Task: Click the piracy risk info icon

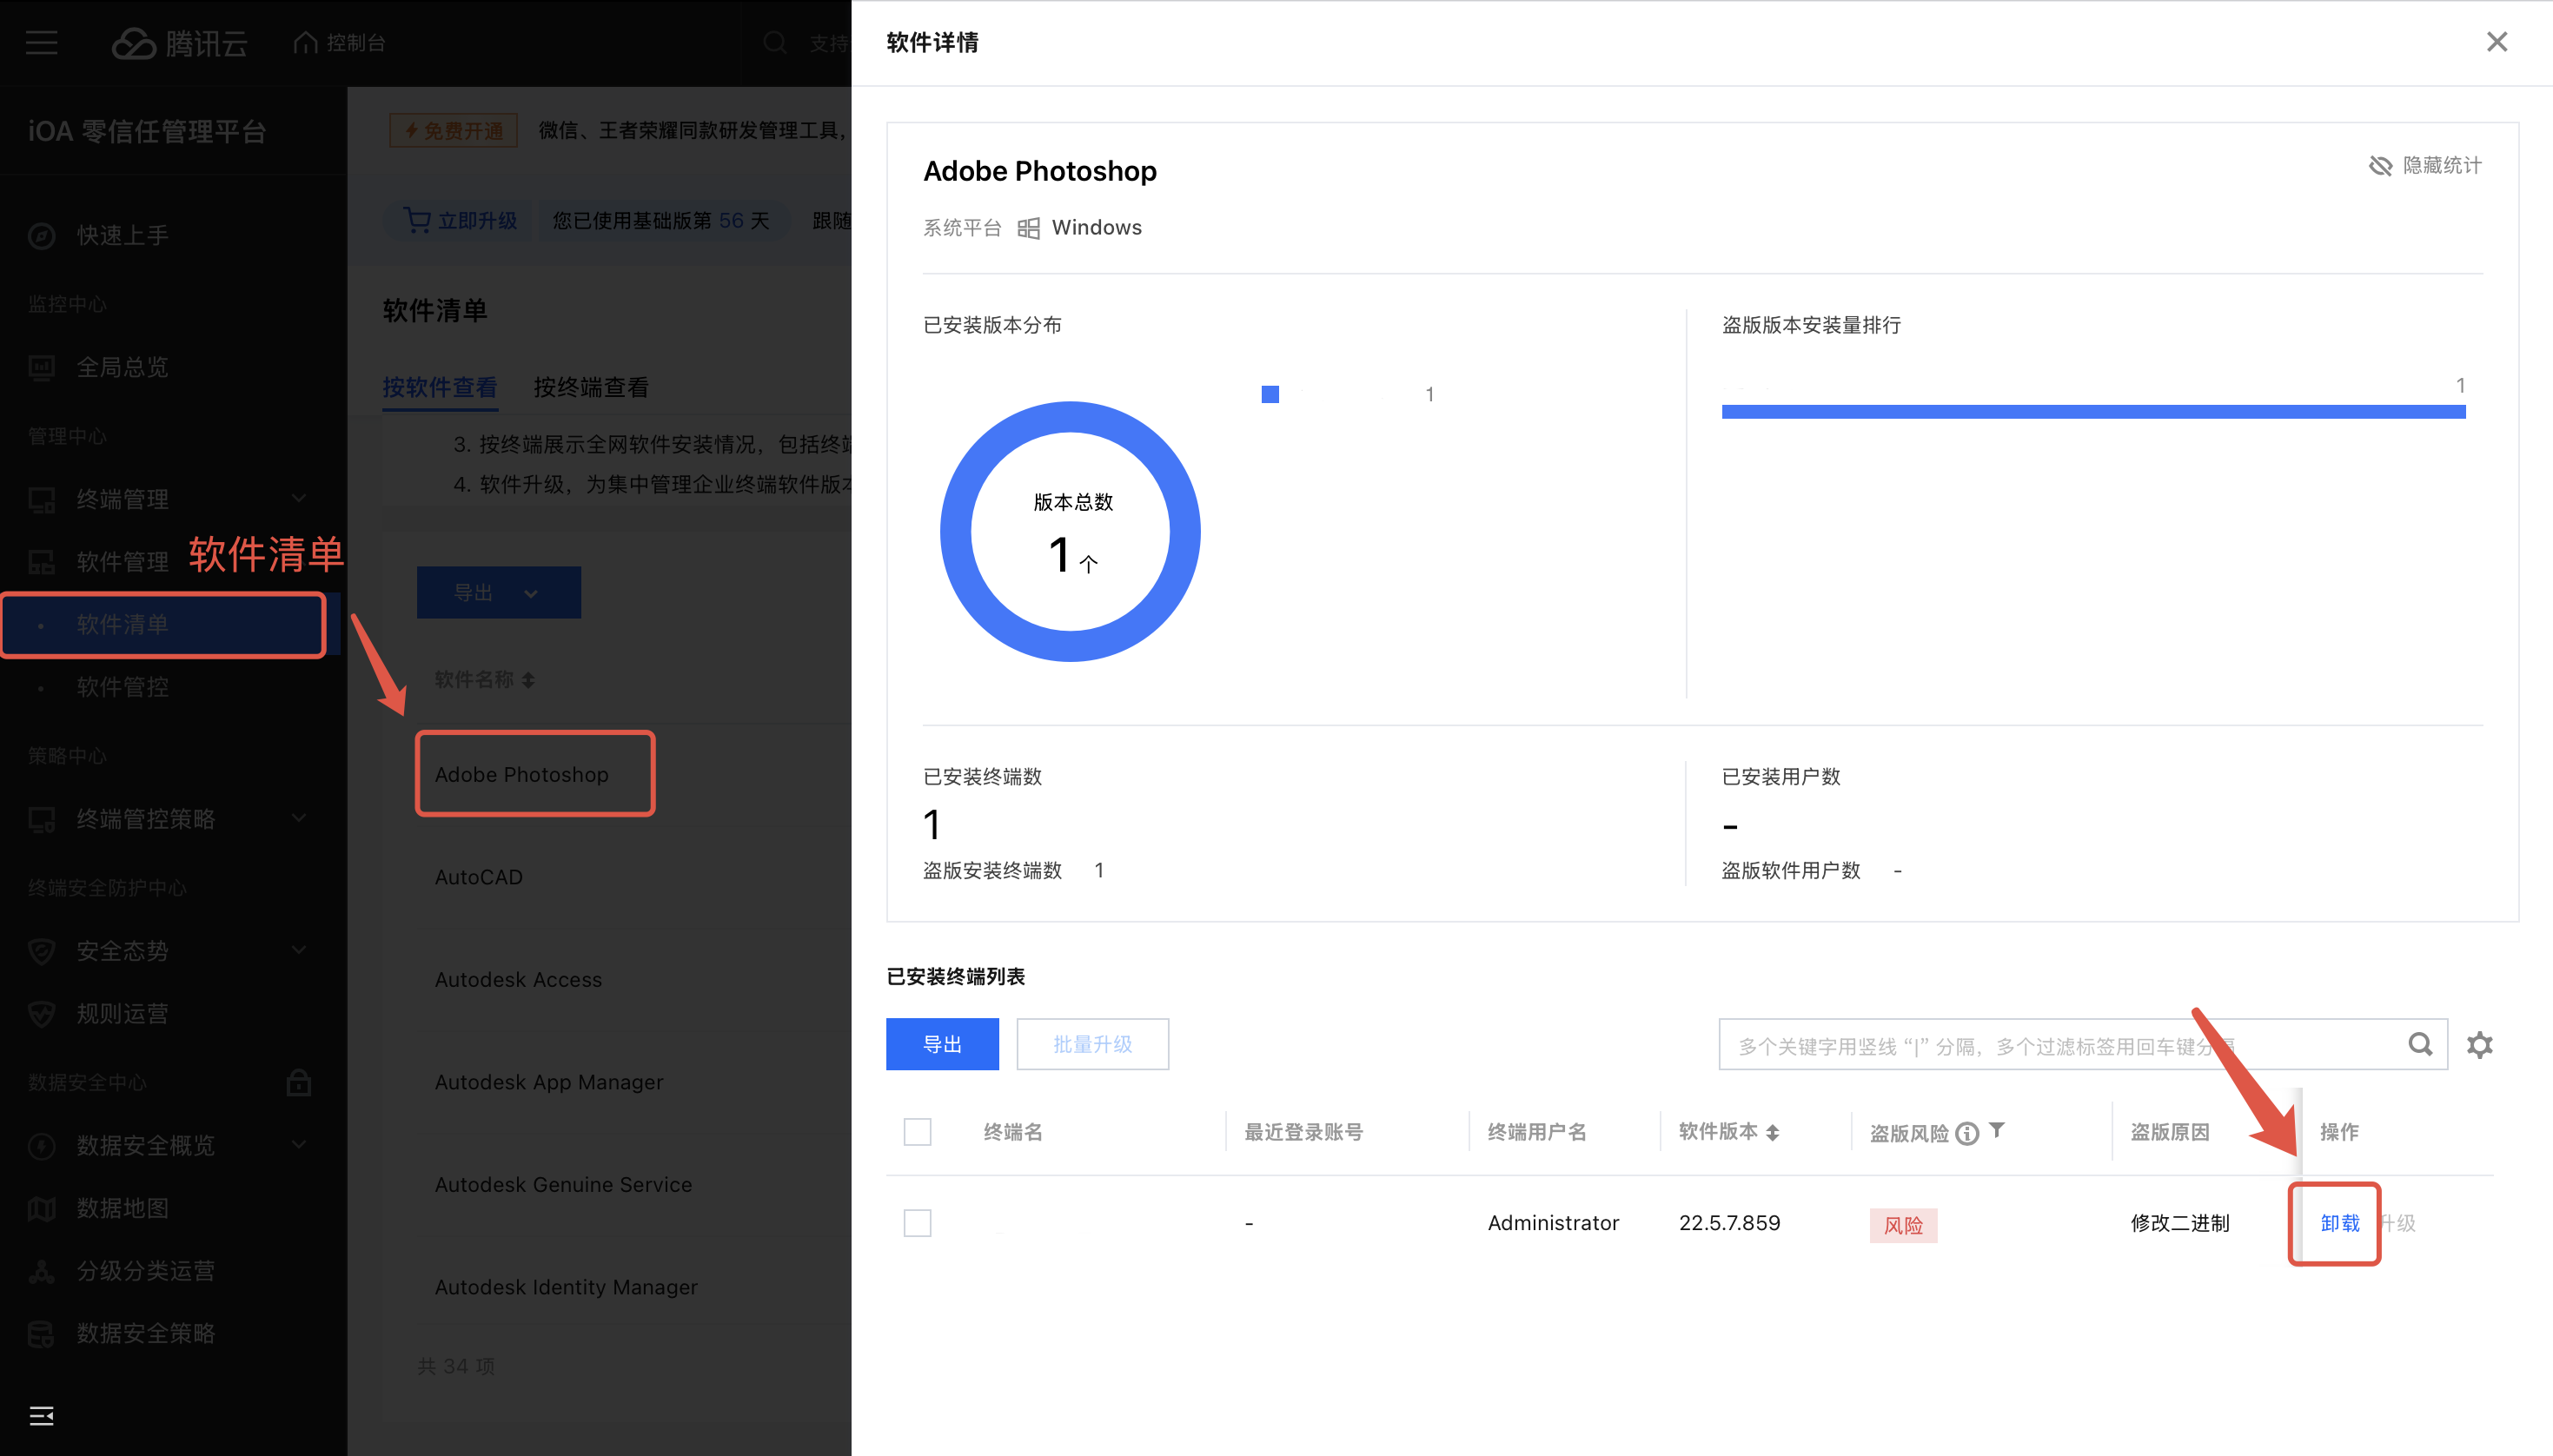Action: (1966, 1133)
